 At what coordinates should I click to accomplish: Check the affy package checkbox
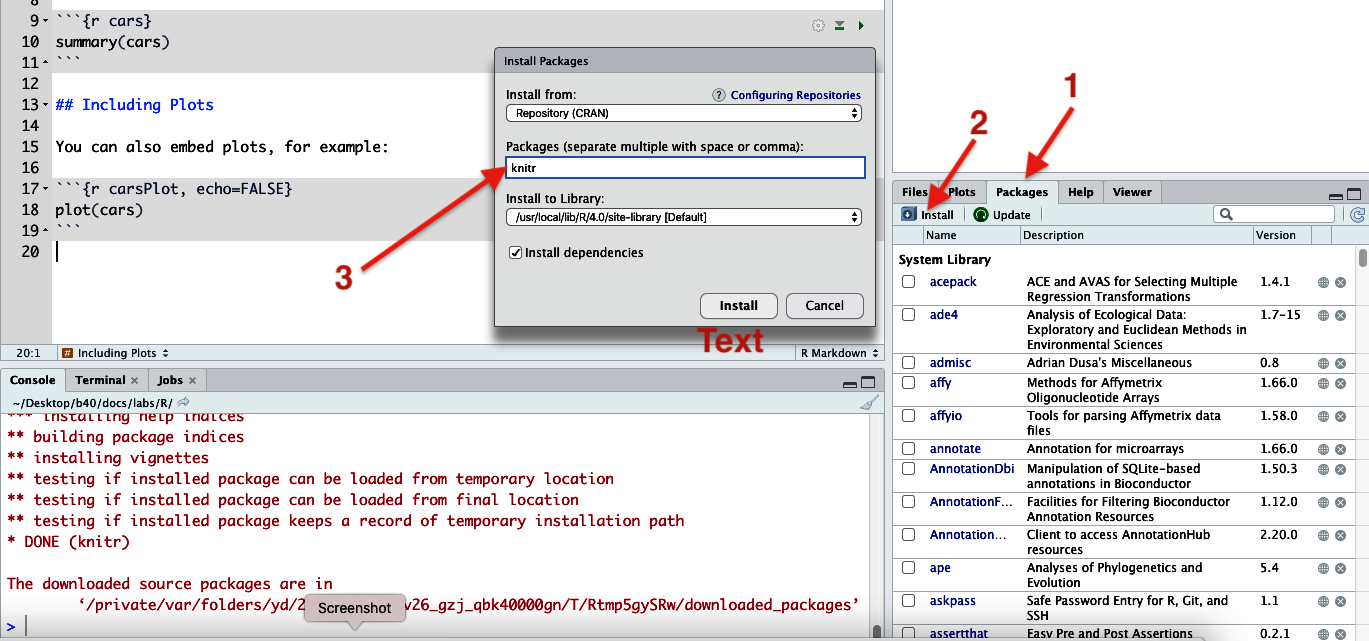pyautogui.click(x=908, y=382)
